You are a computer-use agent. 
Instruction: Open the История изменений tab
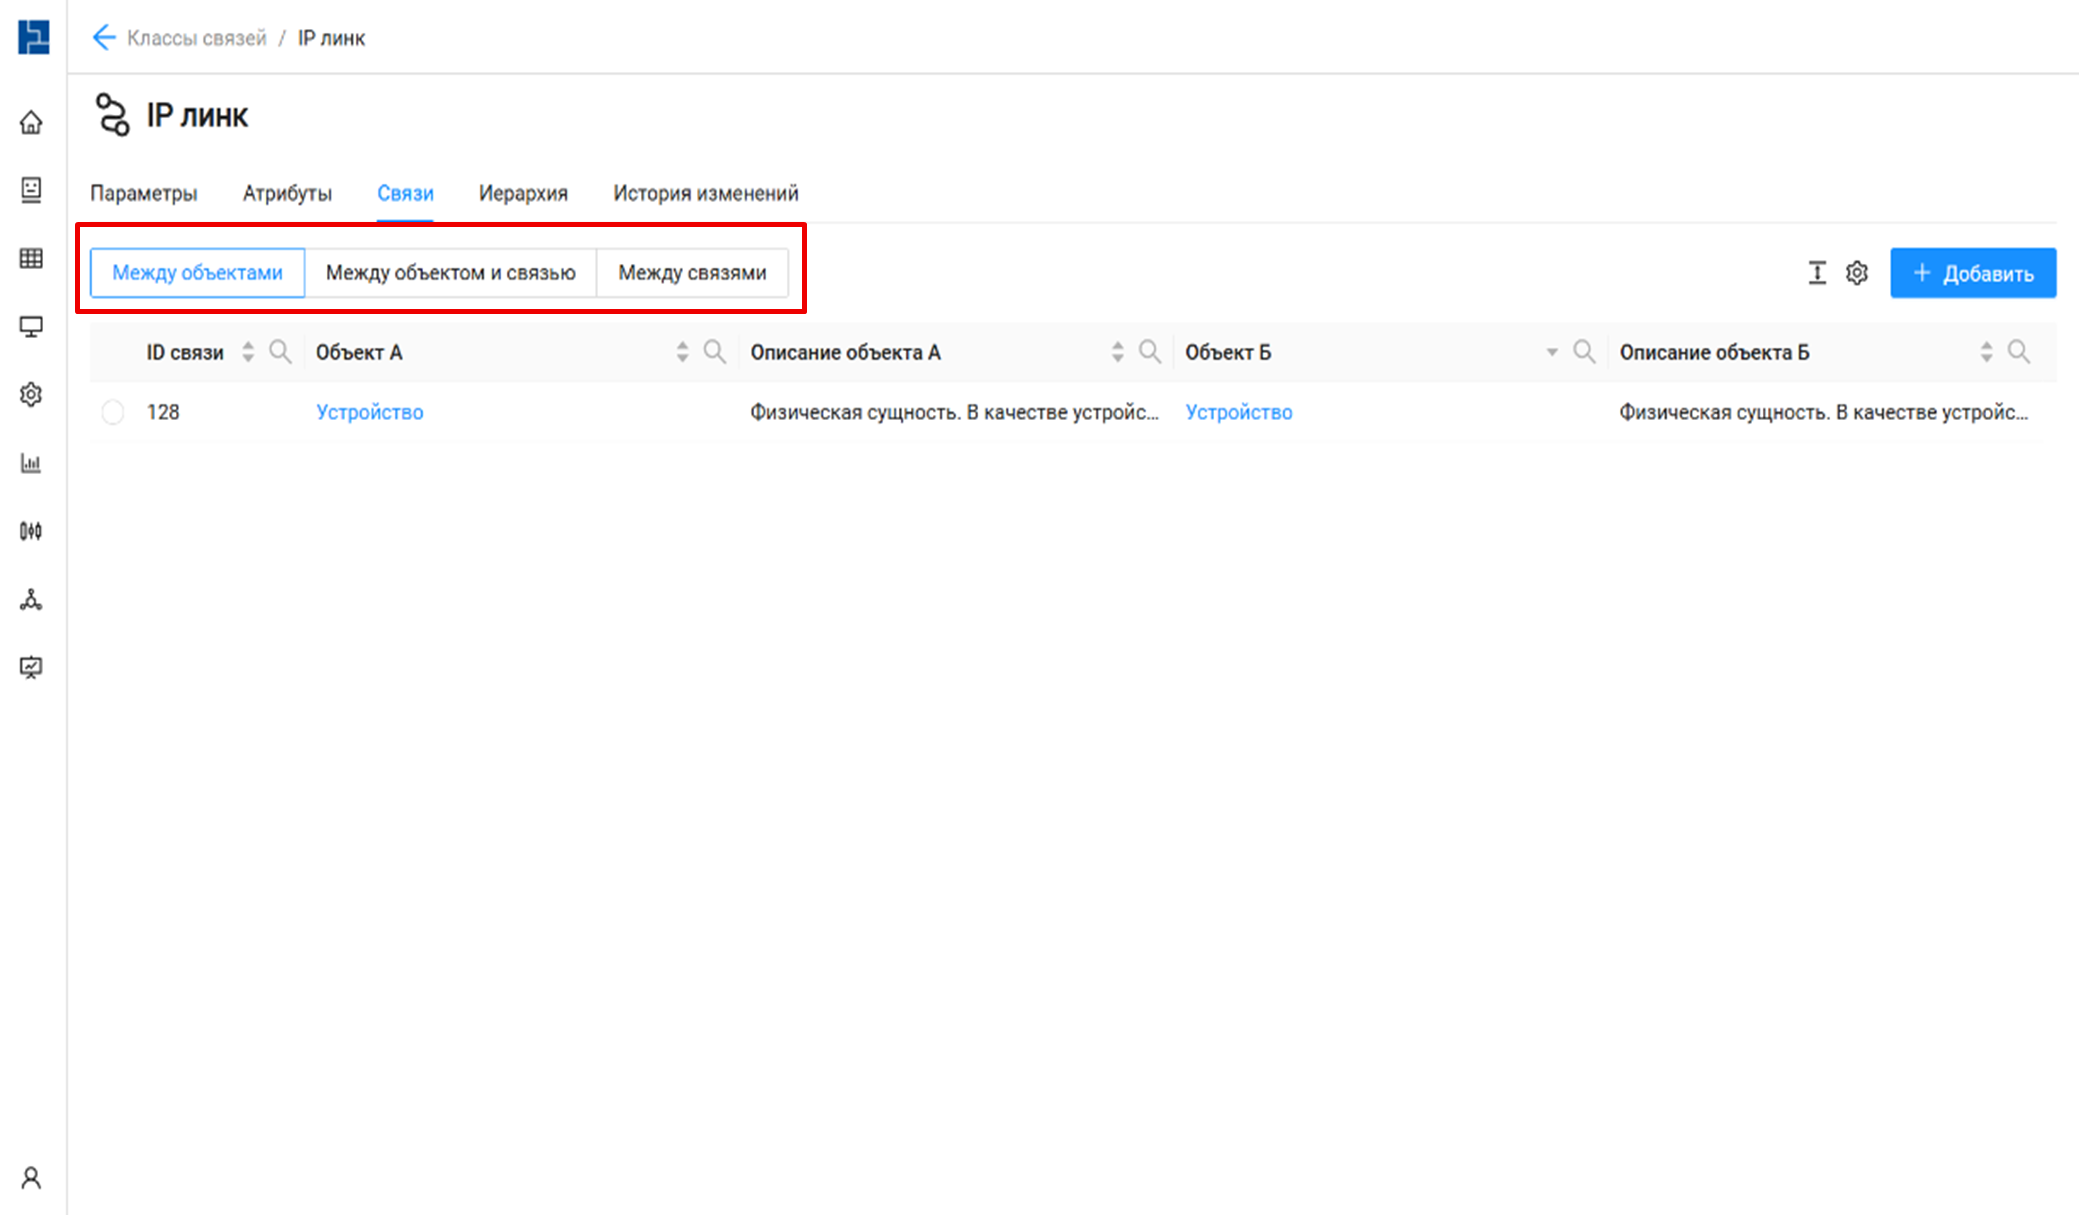pyautogui.click(x=705, y=193)
